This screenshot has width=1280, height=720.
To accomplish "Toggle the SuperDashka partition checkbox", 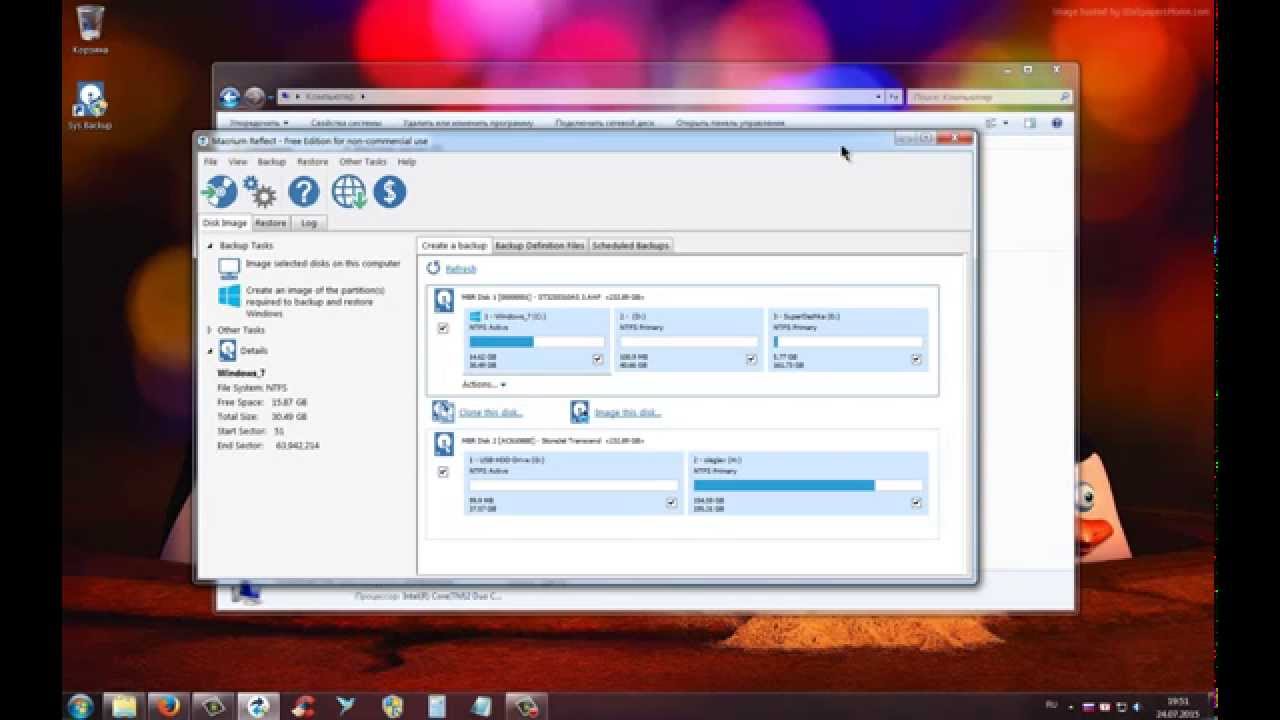I will point(916,359).
